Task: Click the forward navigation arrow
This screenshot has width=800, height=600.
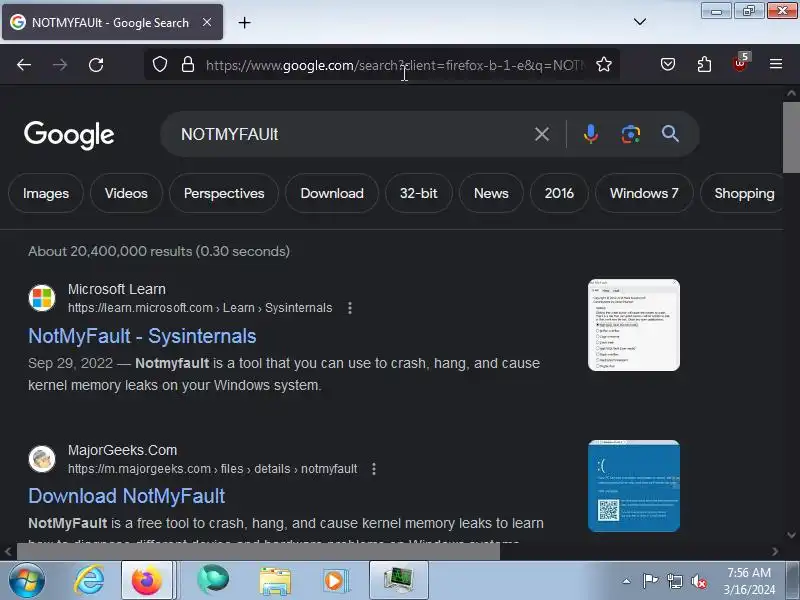Action: [x=60, y=65]
